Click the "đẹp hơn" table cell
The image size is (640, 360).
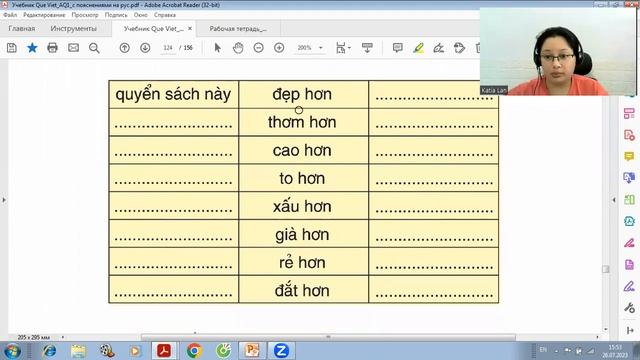(303, 94)
